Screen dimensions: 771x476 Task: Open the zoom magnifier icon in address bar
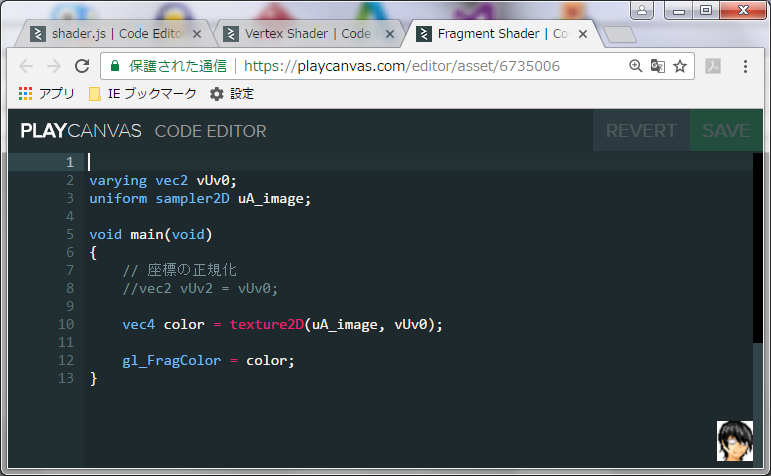[x=635, y=66]
